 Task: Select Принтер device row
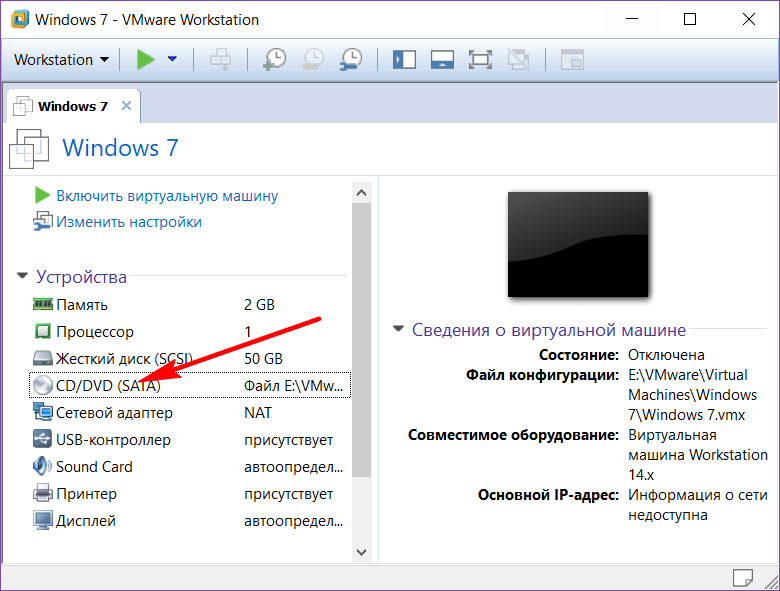coord(190,493)
